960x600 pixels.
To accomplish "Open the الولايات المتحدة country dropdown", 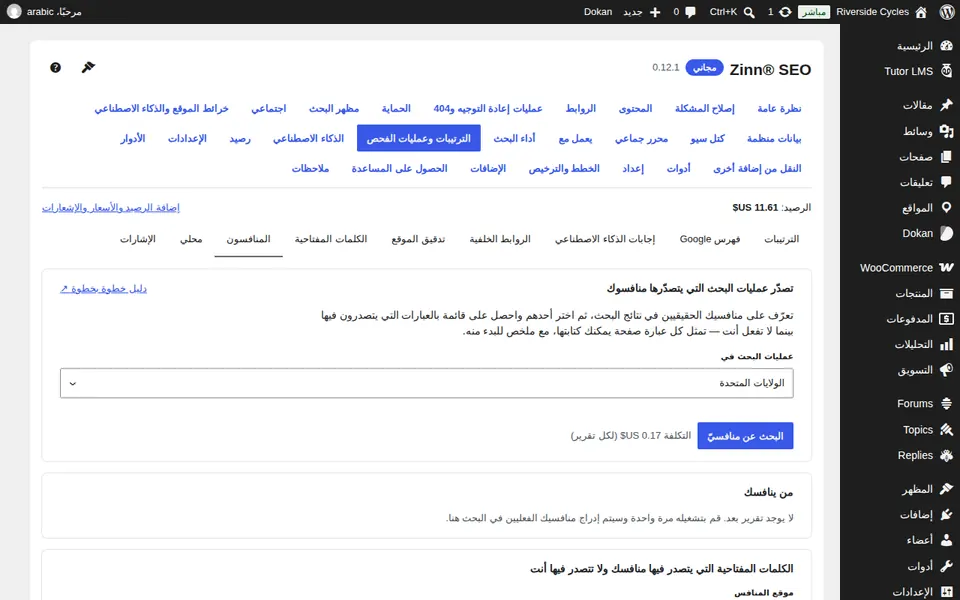I will click(x=427, y=383).
